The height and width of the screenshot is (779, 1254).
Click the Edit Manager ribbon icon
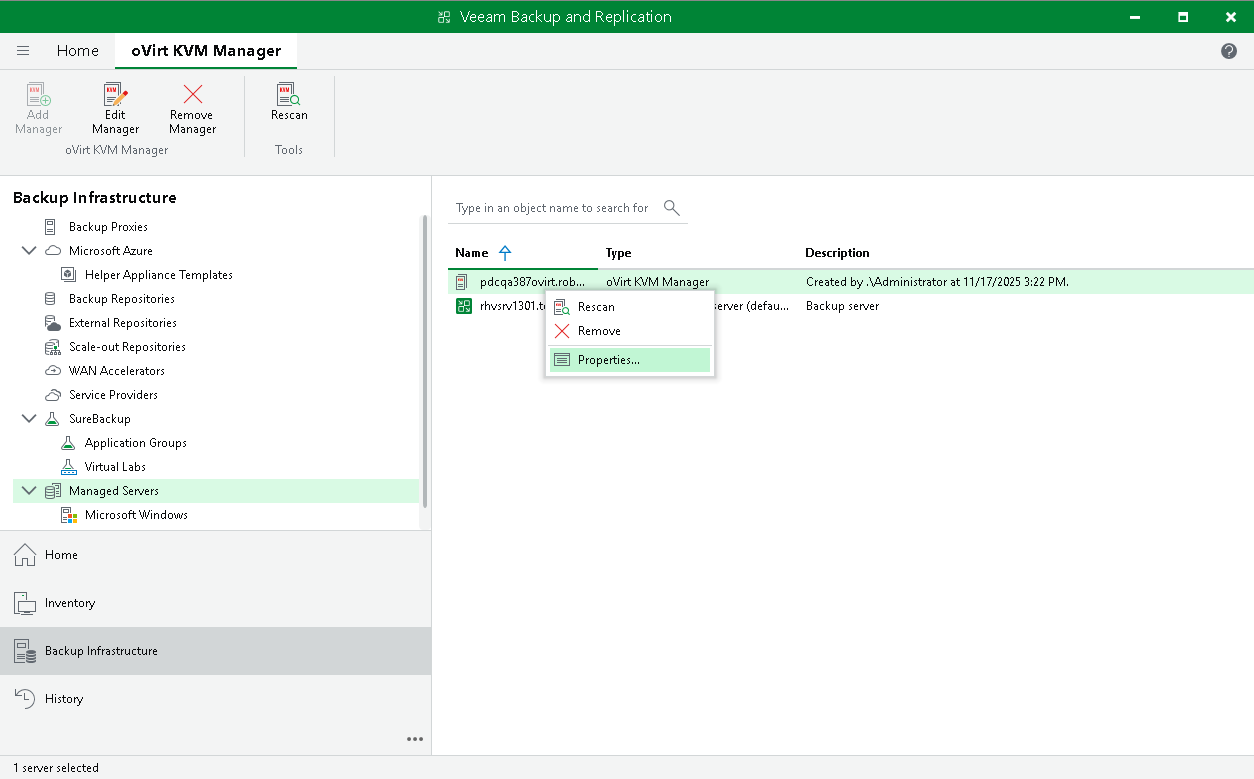pos(116,95)
